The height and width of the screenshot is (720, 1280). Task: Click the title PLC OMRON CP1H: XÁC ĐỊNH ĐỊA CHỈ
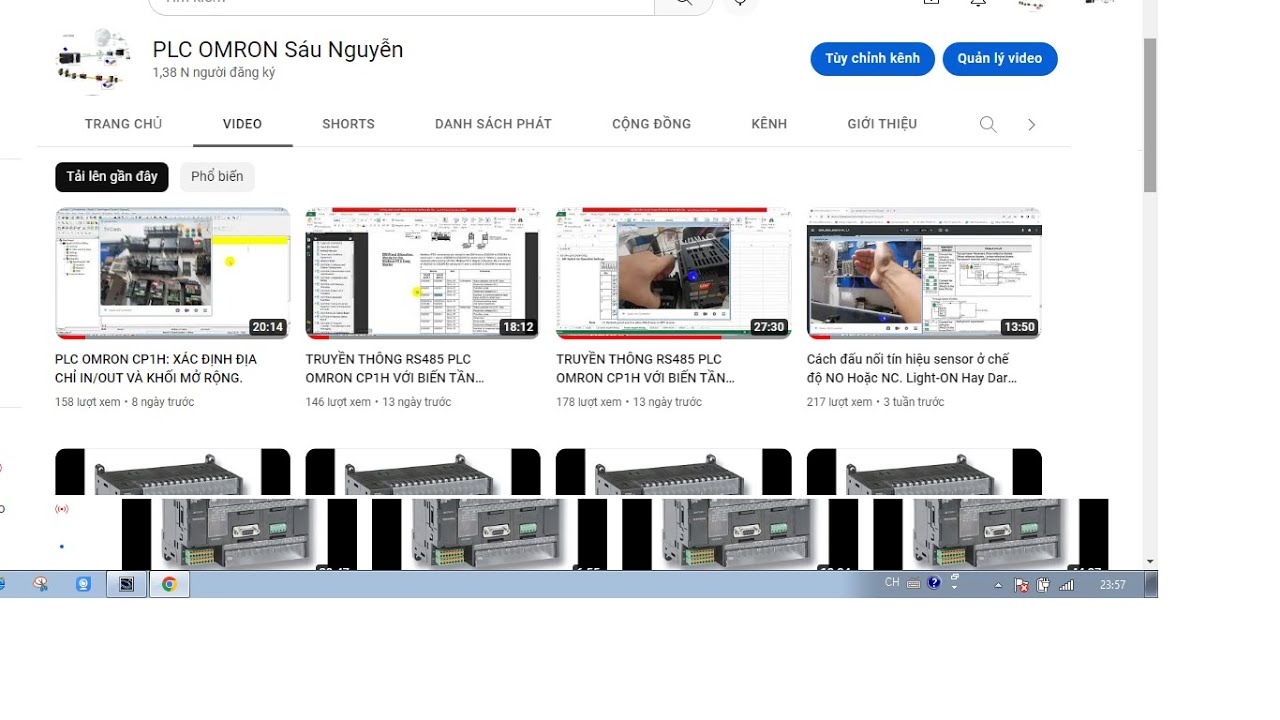pos(156,368)
